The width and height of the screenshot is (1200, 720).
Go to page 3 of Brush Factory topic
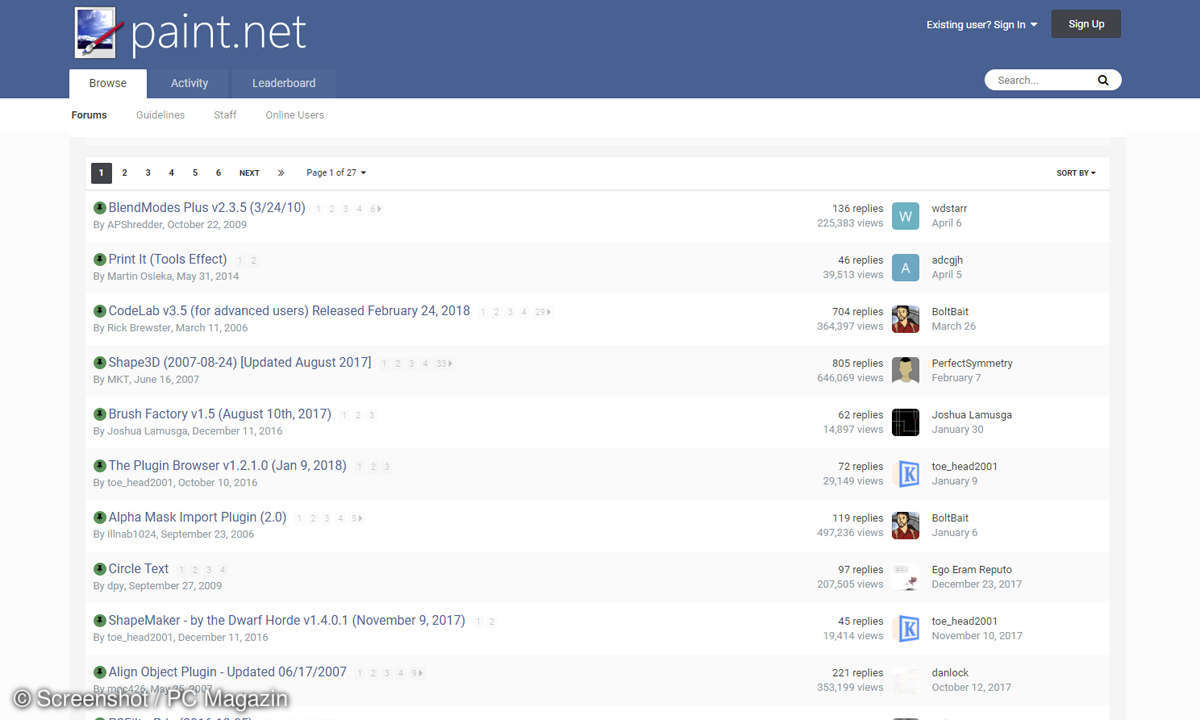click(372, 416)
